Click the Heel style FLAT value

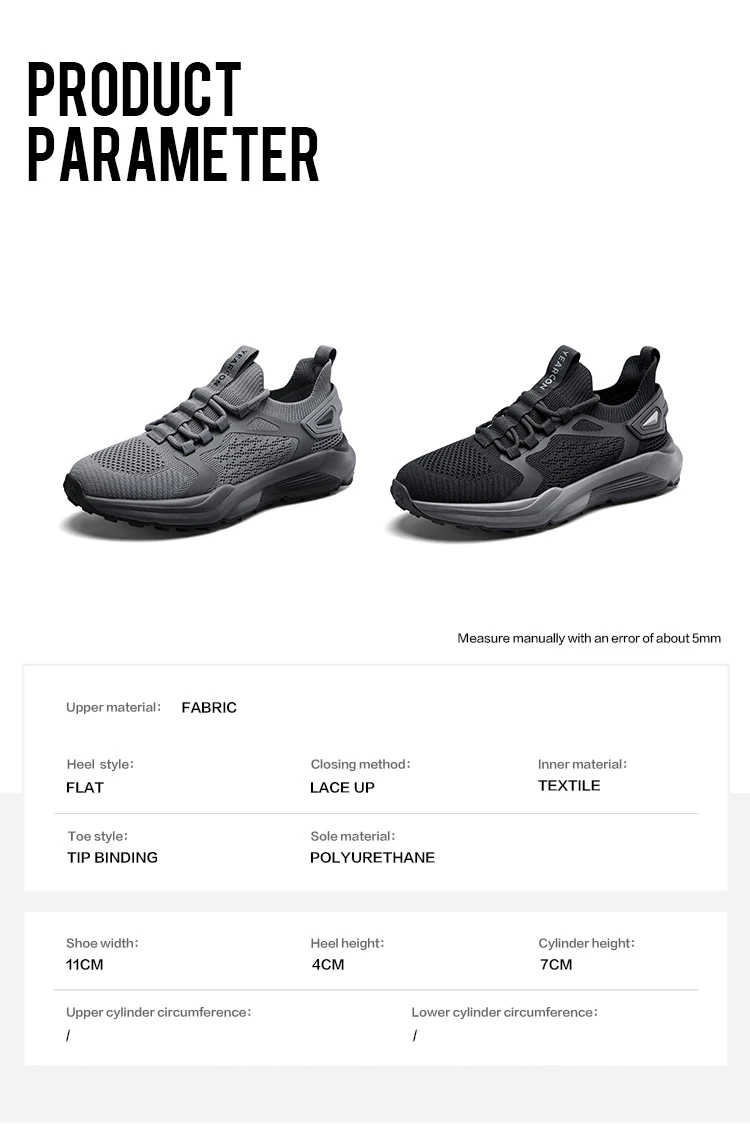pos(85,787)
